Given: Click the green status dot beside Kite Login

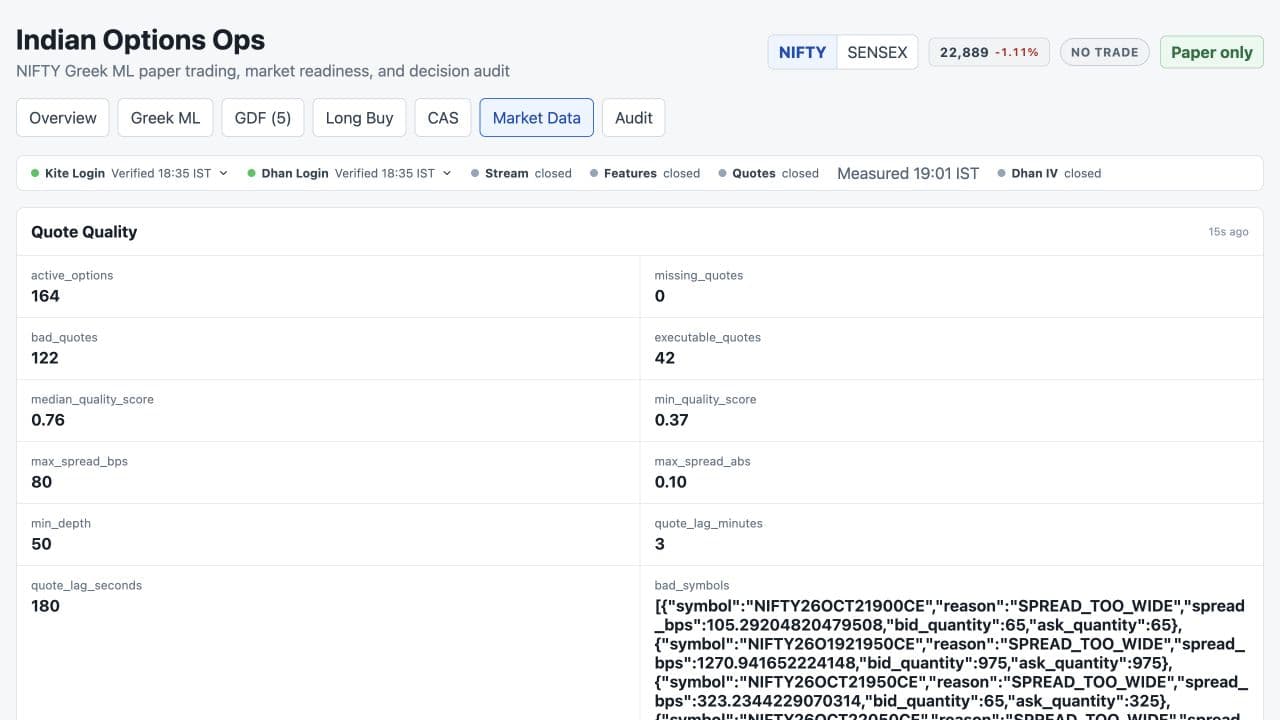Looking at the screenshot, I should [35, 173].
